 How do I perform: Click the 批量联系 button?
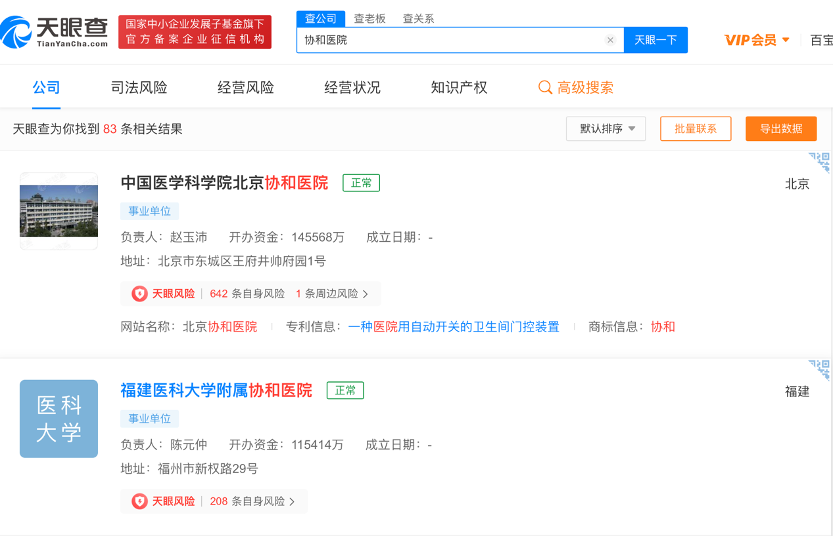(696, 129)
